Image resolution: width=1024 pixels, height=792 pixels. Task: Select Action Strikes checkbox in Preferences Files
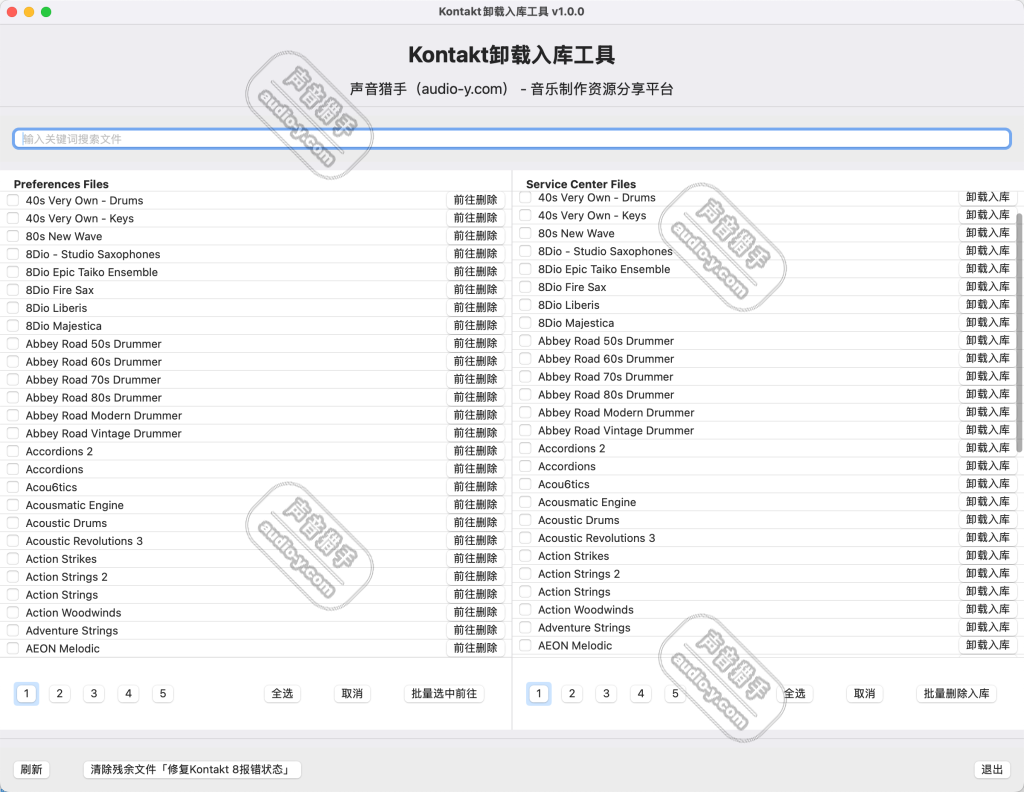13,559
